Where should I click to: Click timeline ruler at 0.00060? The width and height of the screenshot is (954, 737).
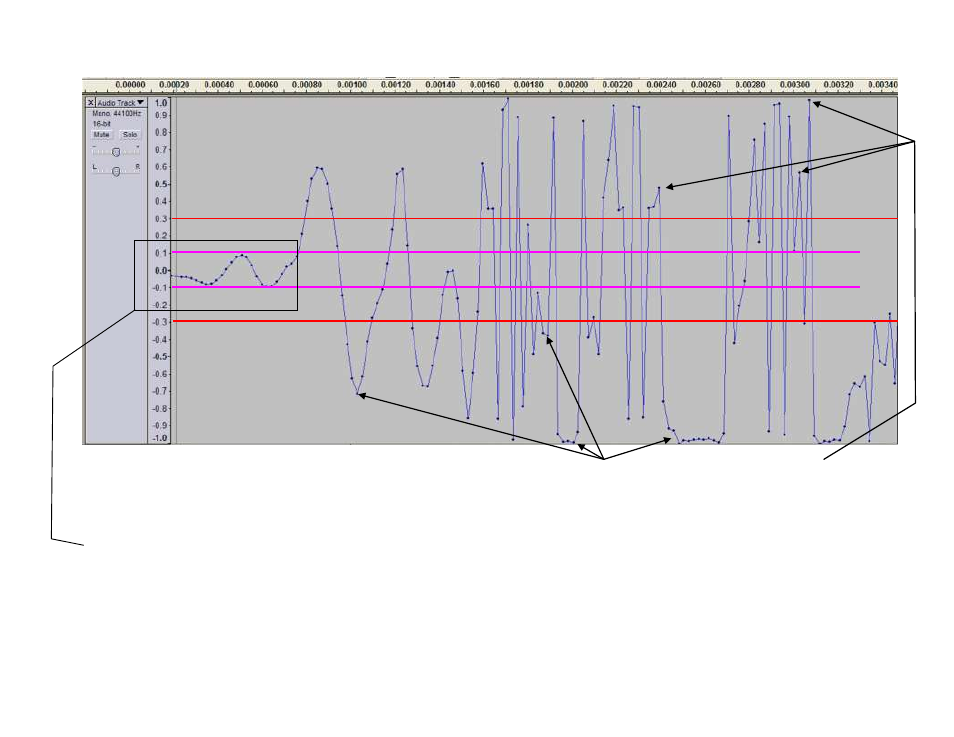pyautogui.click(x=263, y=85)
